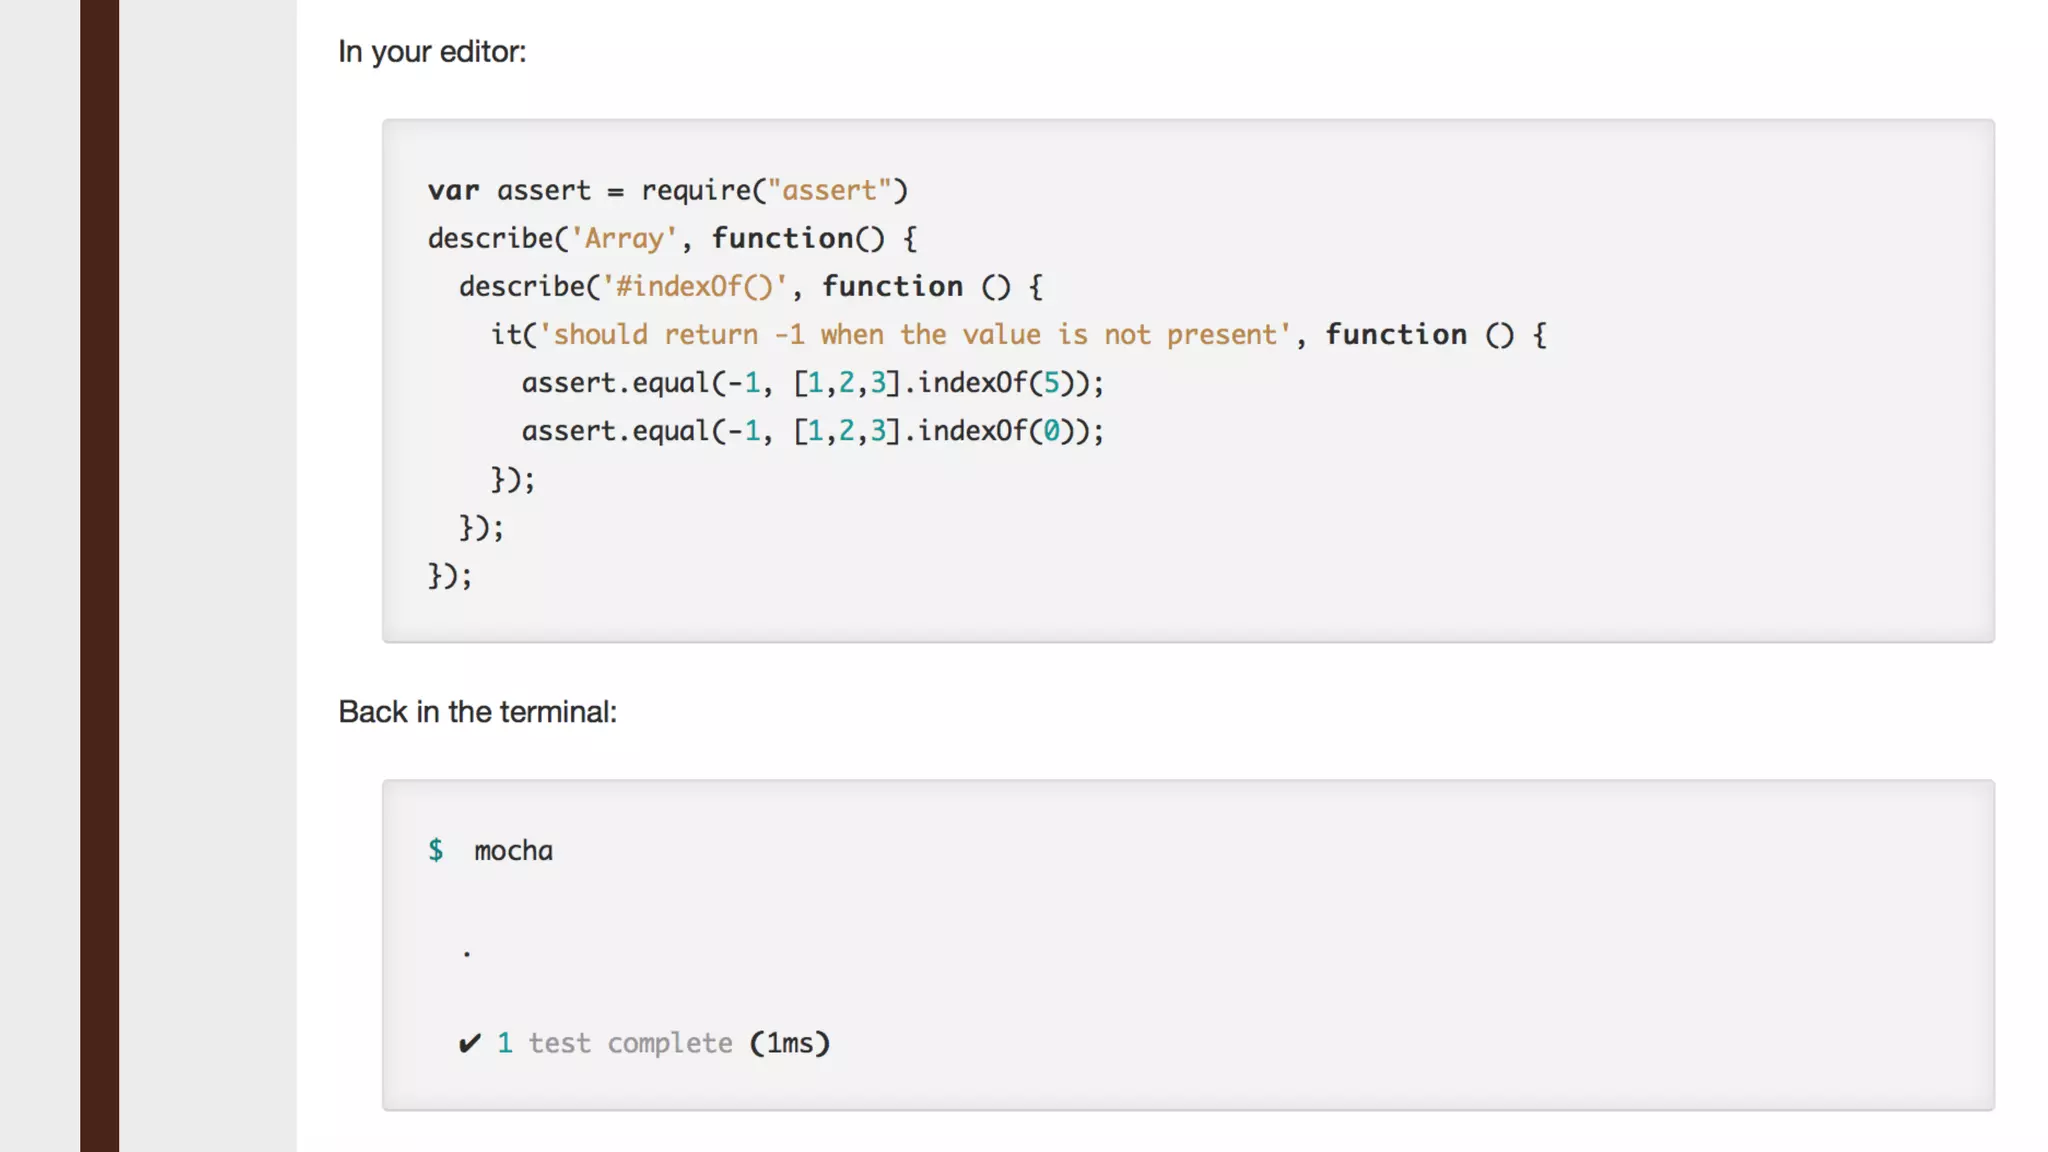
Task: Click the dollar sign terminal prompt
Action: [x=436, y=851]
